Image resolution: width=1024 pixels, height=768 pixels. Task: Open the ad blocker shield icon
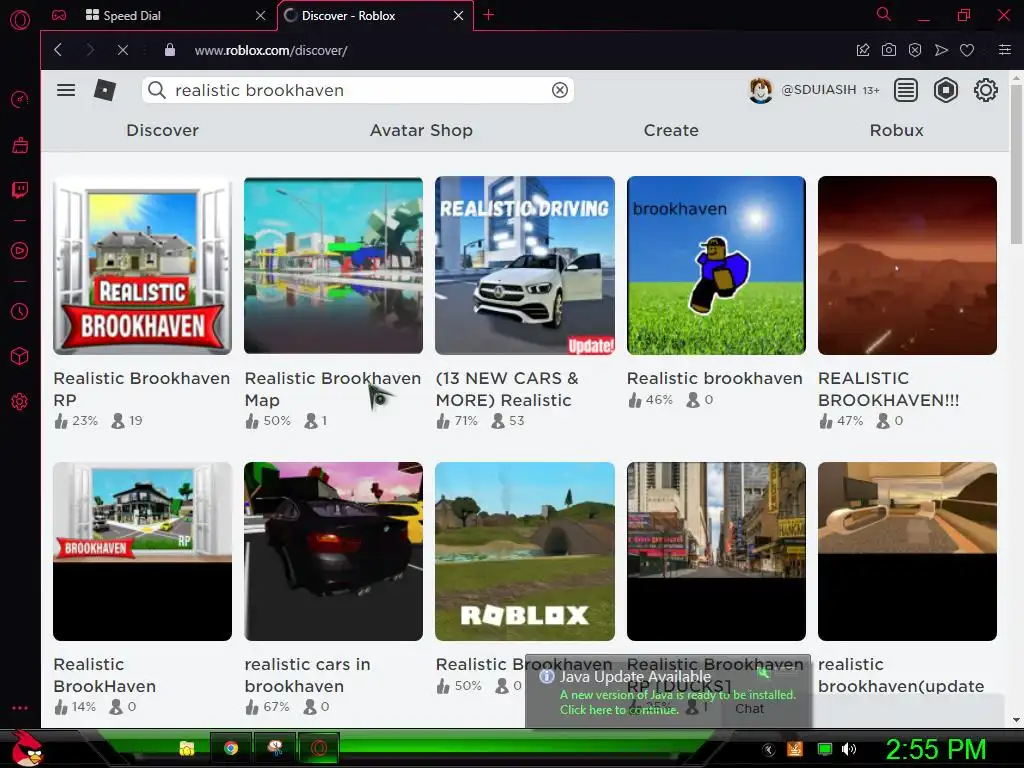[915, 50]
